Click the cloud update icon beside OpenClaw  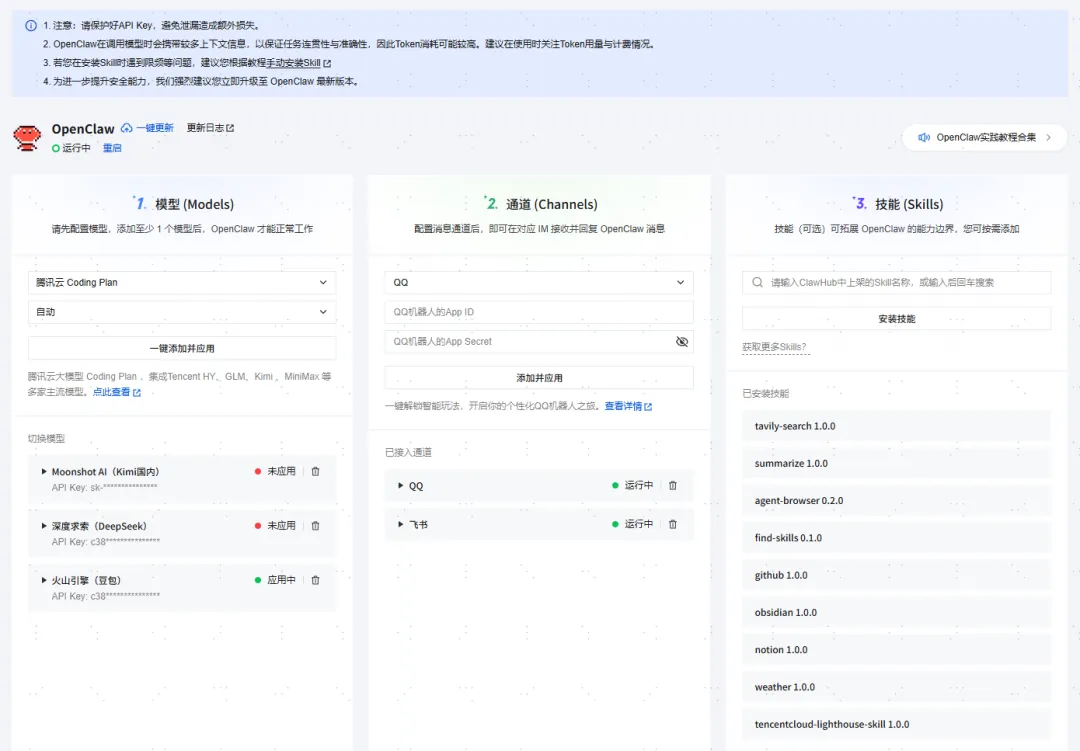click(127, 128)
